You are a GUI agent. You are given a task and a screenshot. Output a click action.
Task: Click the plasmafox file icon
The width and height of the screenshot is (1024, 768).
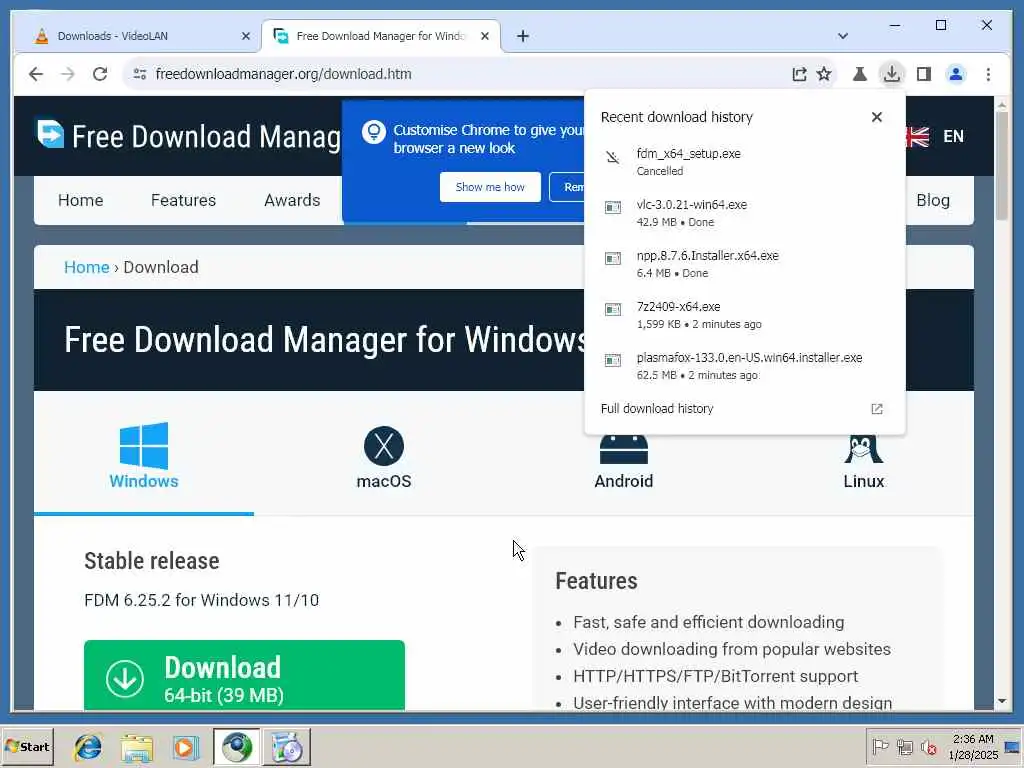point(613,360)
